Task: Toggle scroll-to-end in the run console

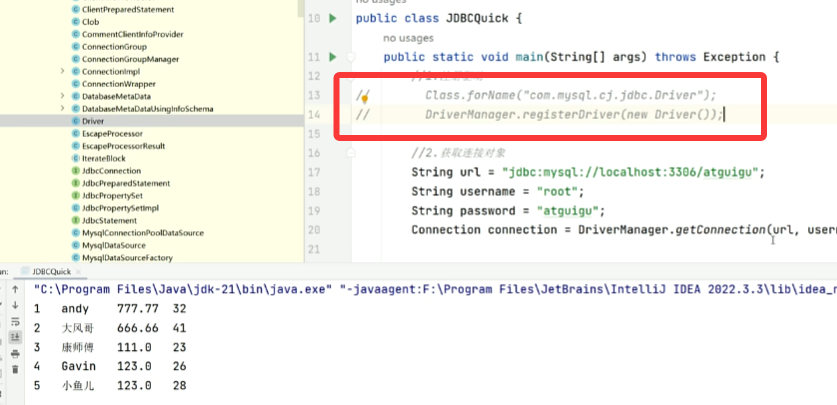Action: point(15,337)
